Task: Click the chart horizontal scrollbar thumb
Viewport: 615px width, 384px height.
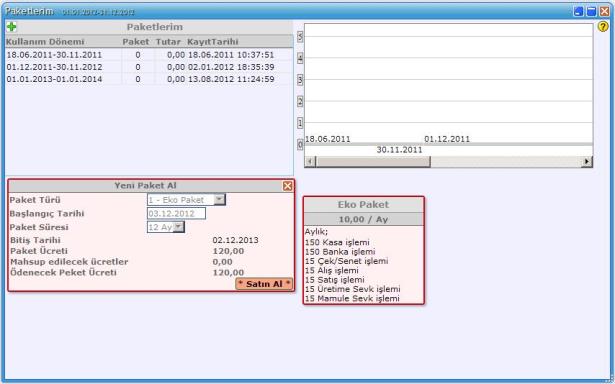Action: (373, 161)
